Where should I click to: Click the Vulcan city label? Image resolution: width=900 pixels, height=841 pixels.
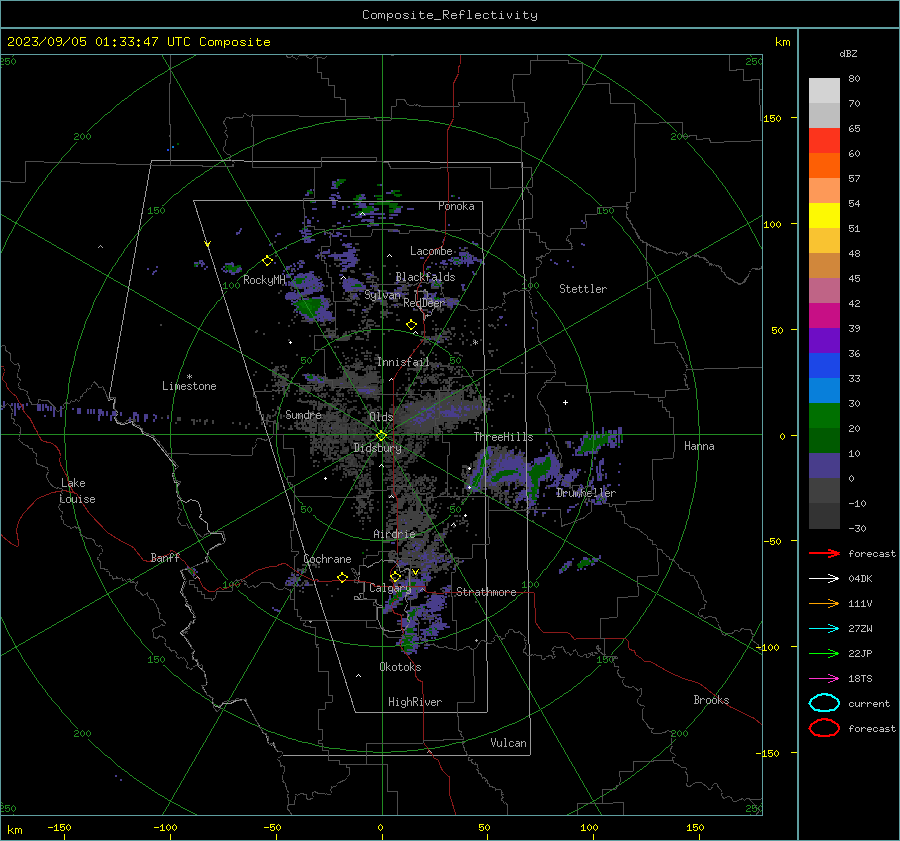(x=508, y=743)
